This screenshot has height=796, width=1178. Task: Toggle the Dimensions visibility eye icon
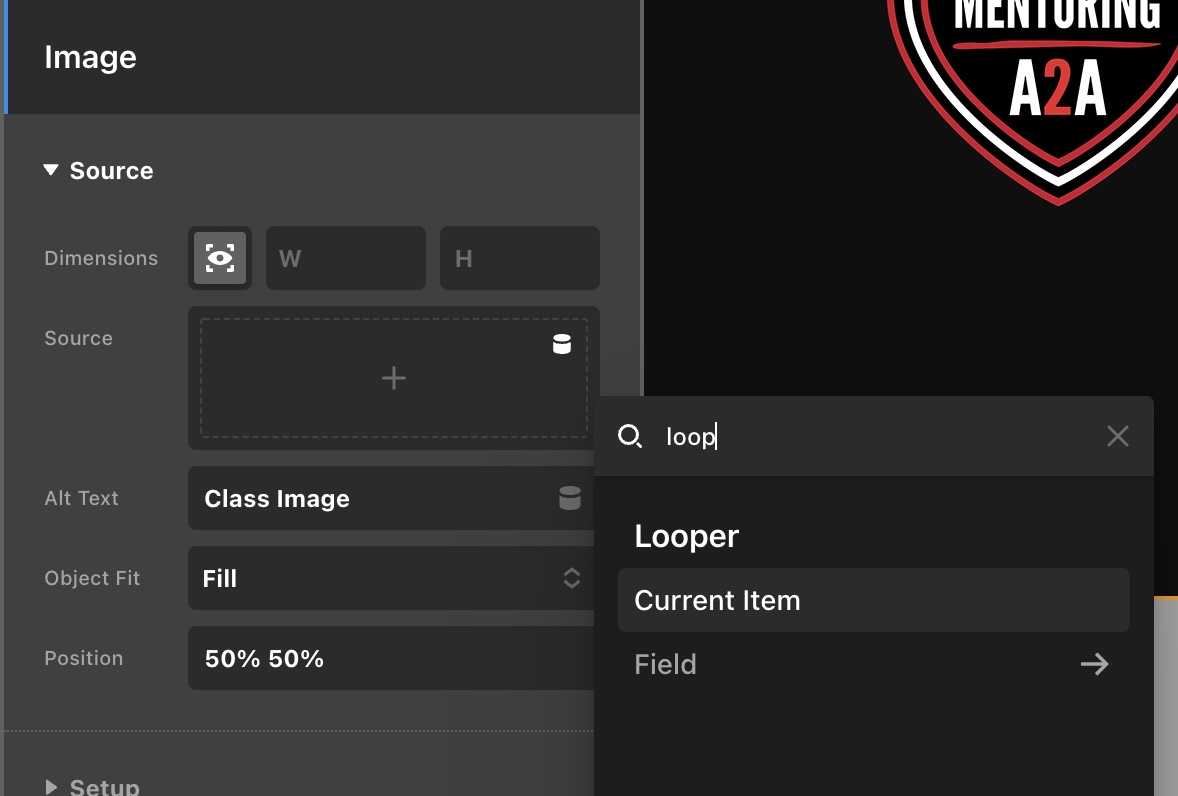[x=220, y=258]
